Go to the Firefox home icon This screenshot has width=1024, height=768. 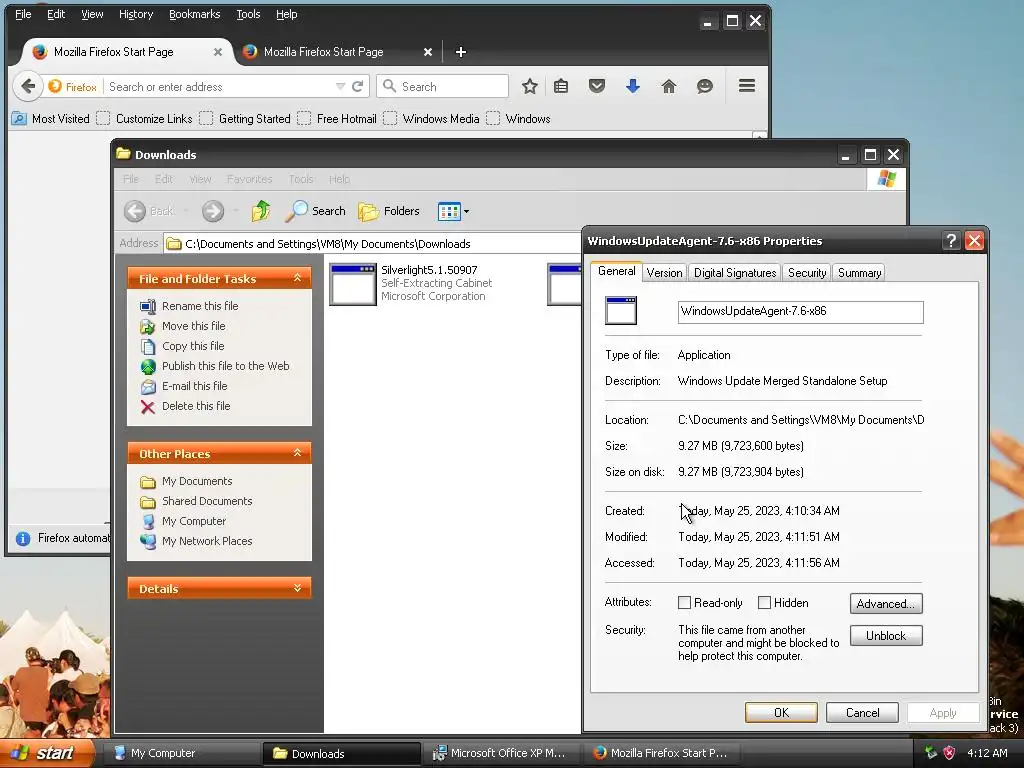(669, 86)
